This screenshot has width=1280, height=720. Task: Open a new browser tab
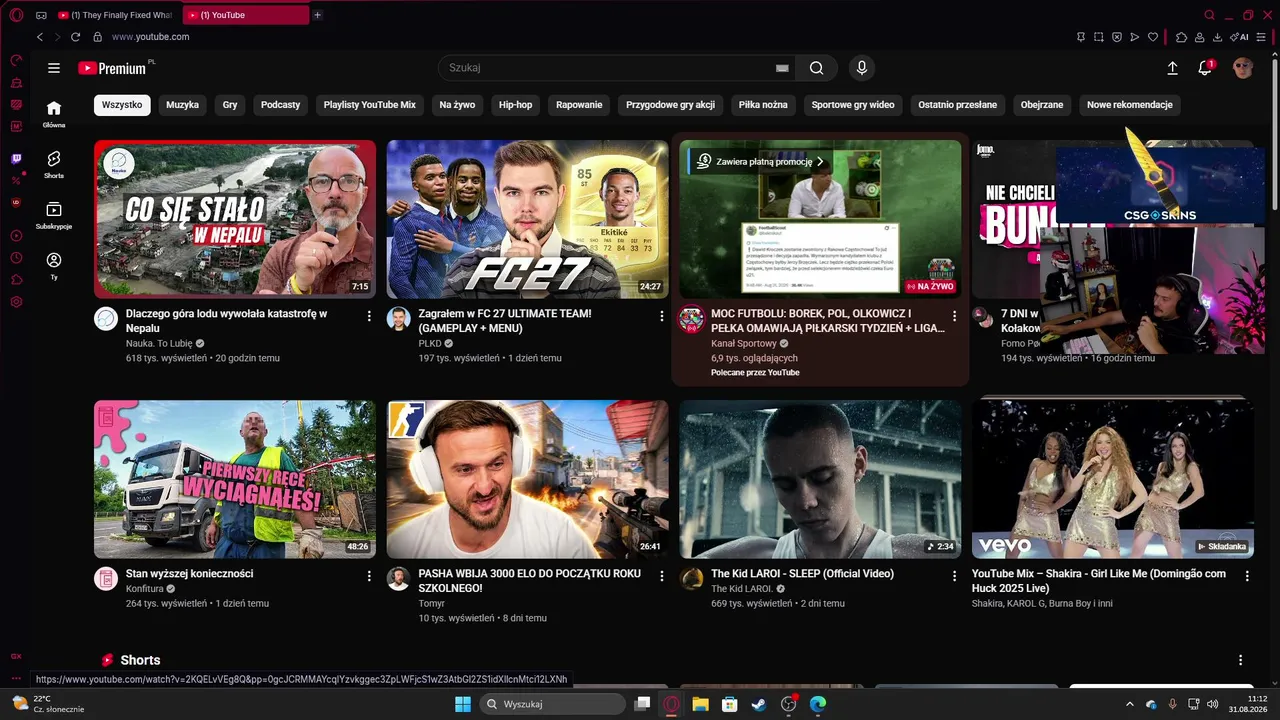click(318, 15)
